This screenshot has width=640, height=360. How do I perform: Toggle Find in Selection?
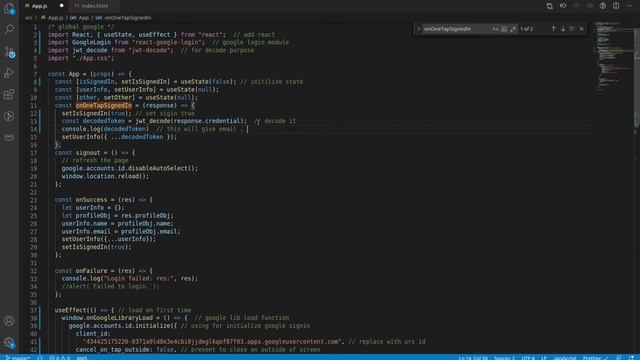click(572, 29)
